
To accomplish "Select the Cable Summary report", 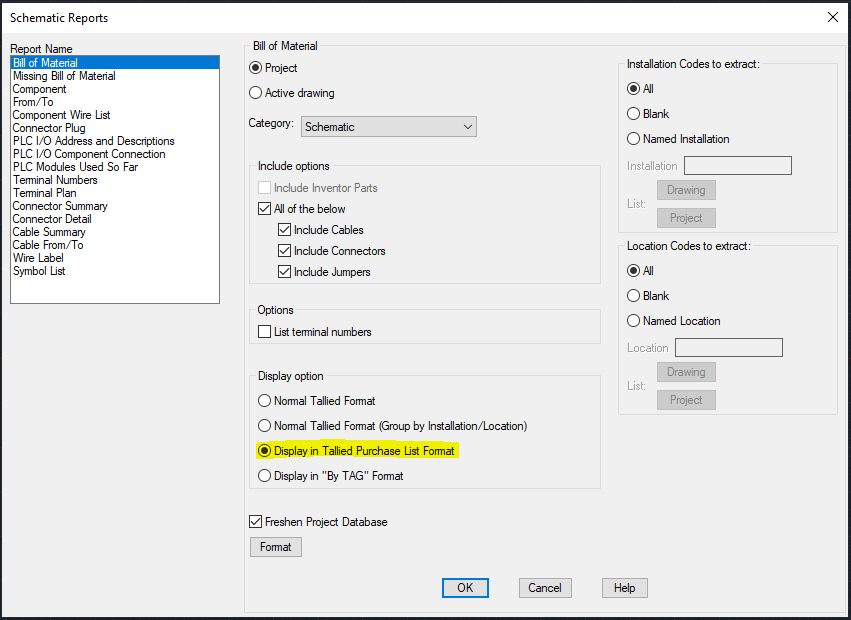I will pyautogui.click(x=48, y=231).
